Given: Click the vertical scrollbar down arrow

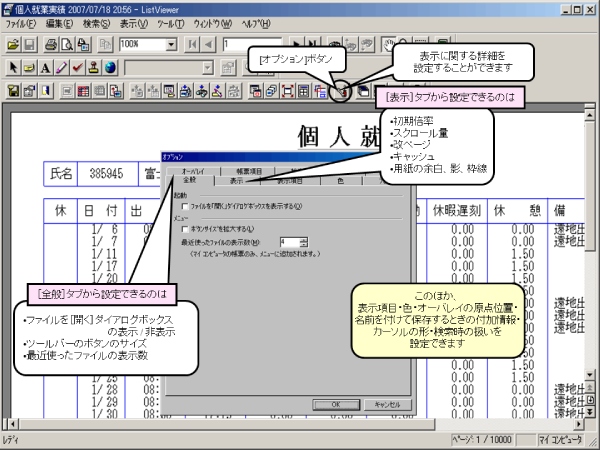Looking at the screenshot, I should [x=590, y=375].
